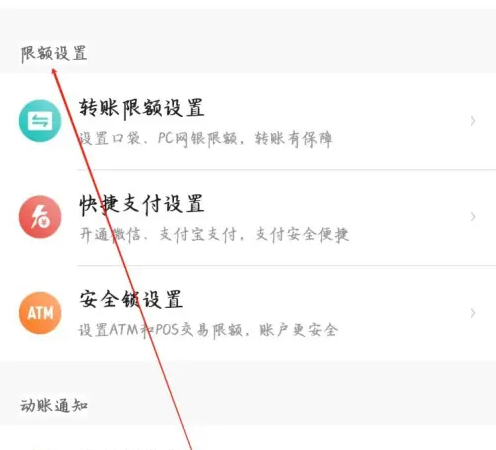The image size is (496, 450).
Task: Open the 转账限额设置 title
Action: (x=141, y=108)
